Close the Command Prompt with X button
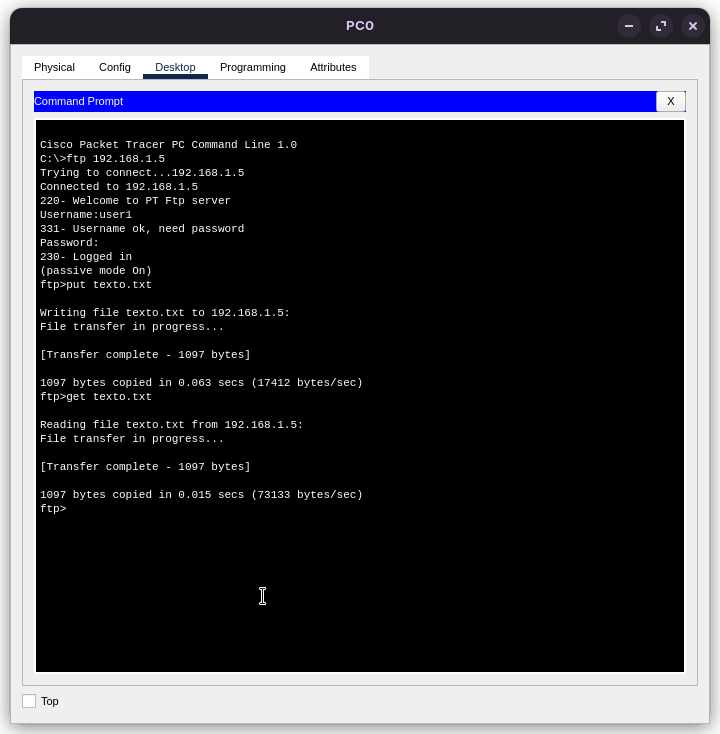This screenshot has width=720, height=734. [670, 101]
